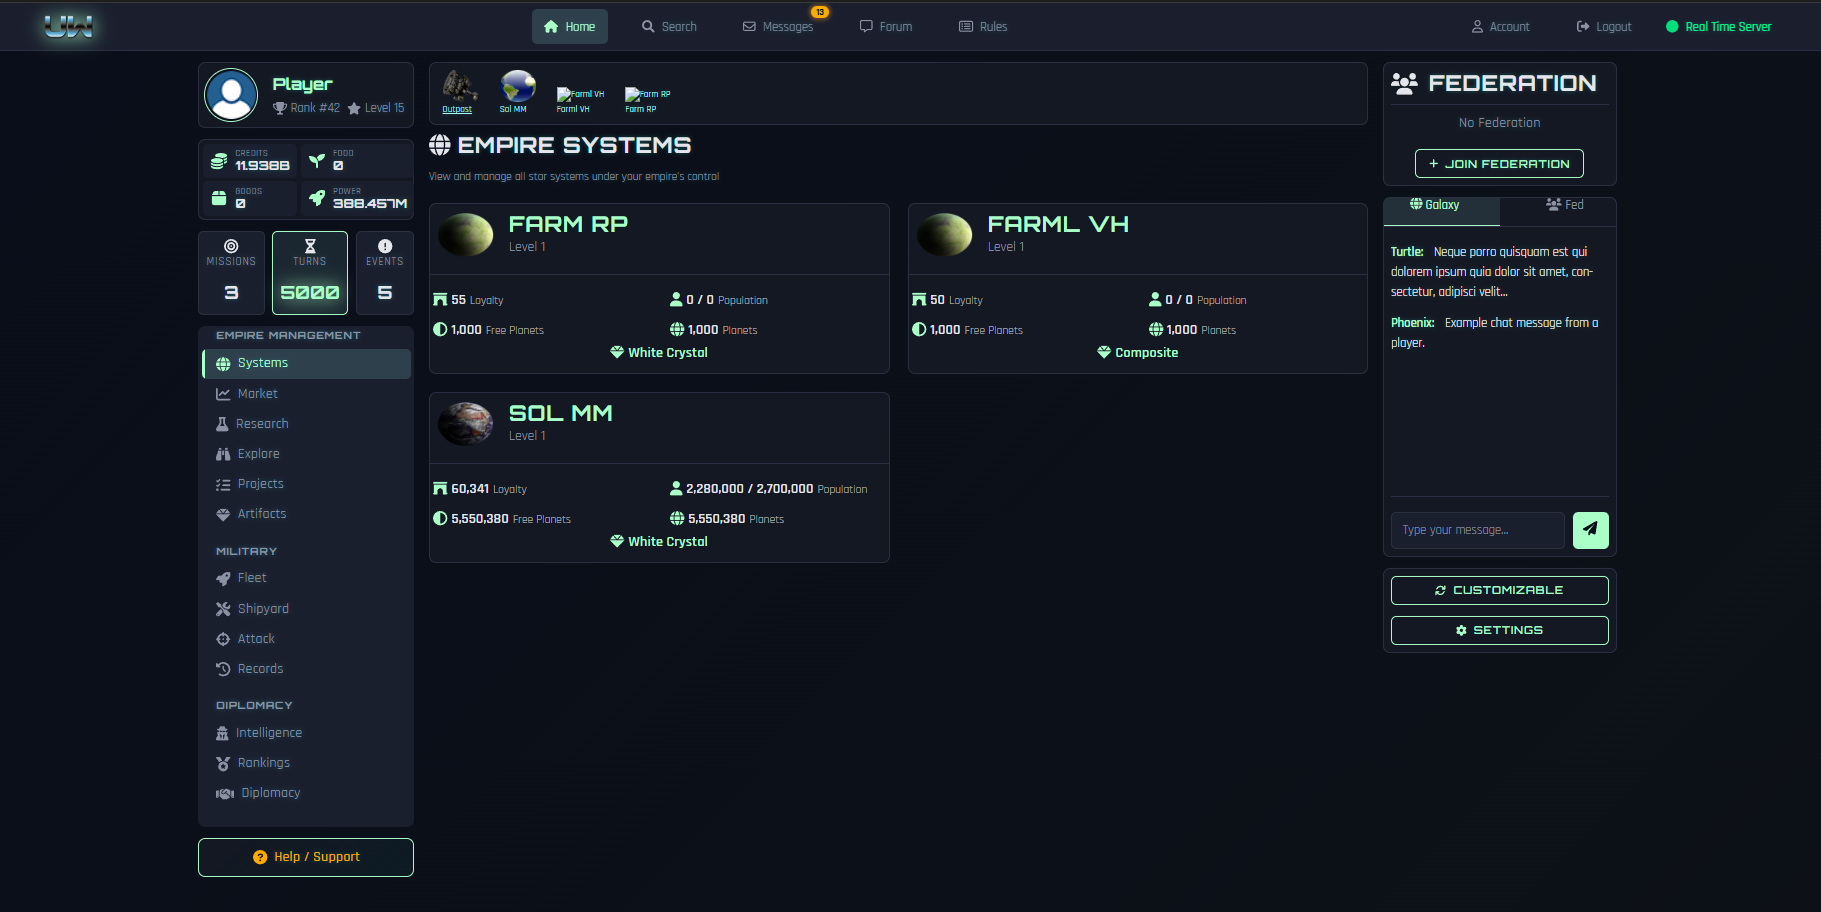Switch to the Galaxy chat tab
1821x912 pixels.
(1440, 205)
